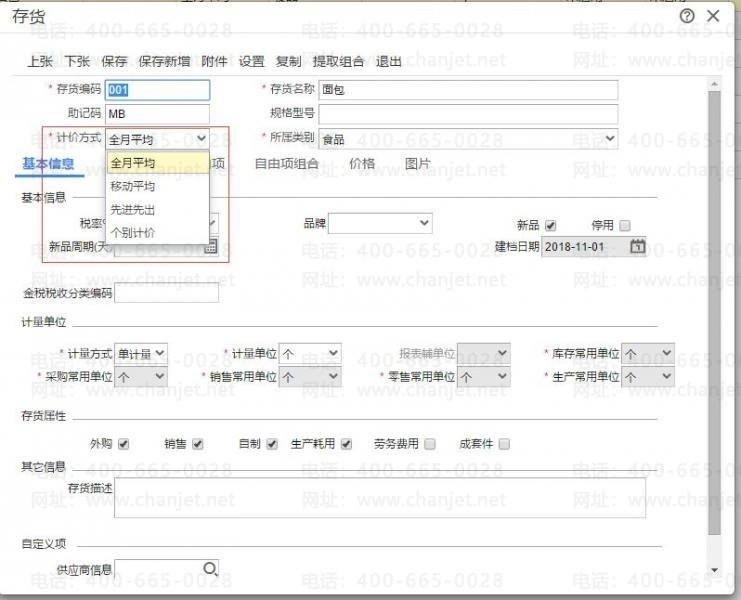Click the 助记码 input field

click(157, 114)
